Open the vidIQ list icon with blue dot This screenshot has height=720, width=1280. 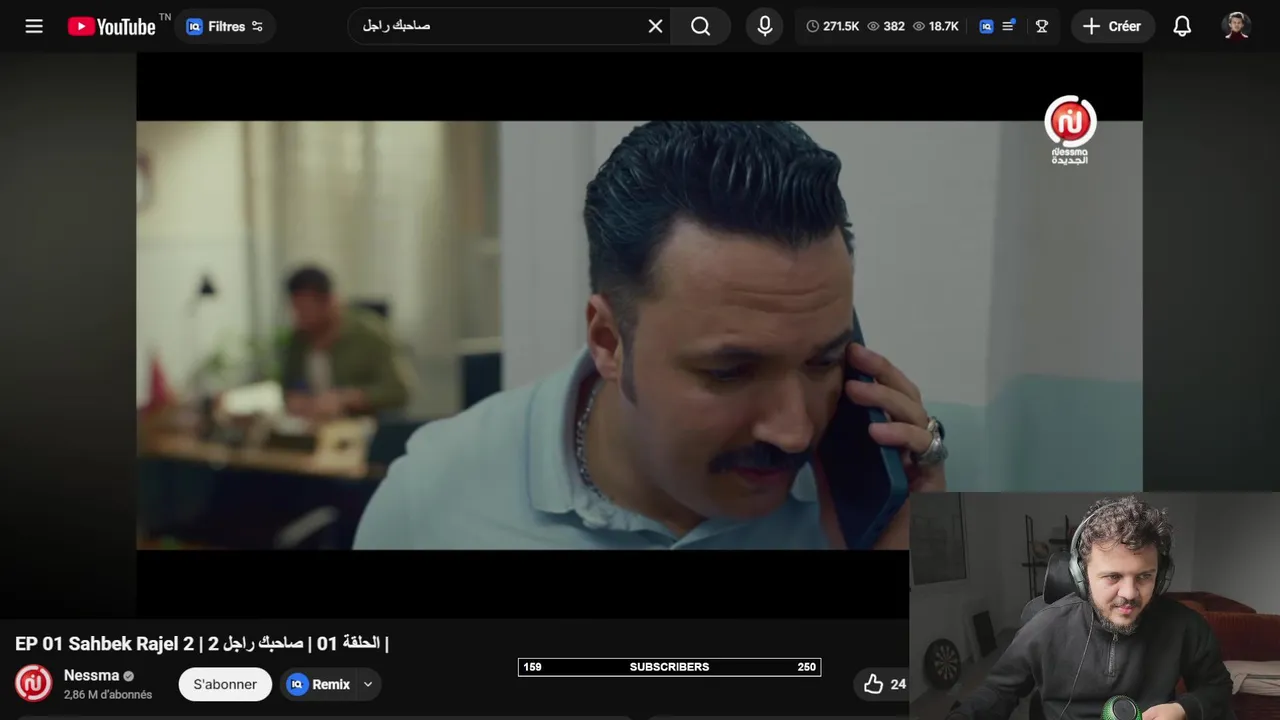[x=1009, y=26]
